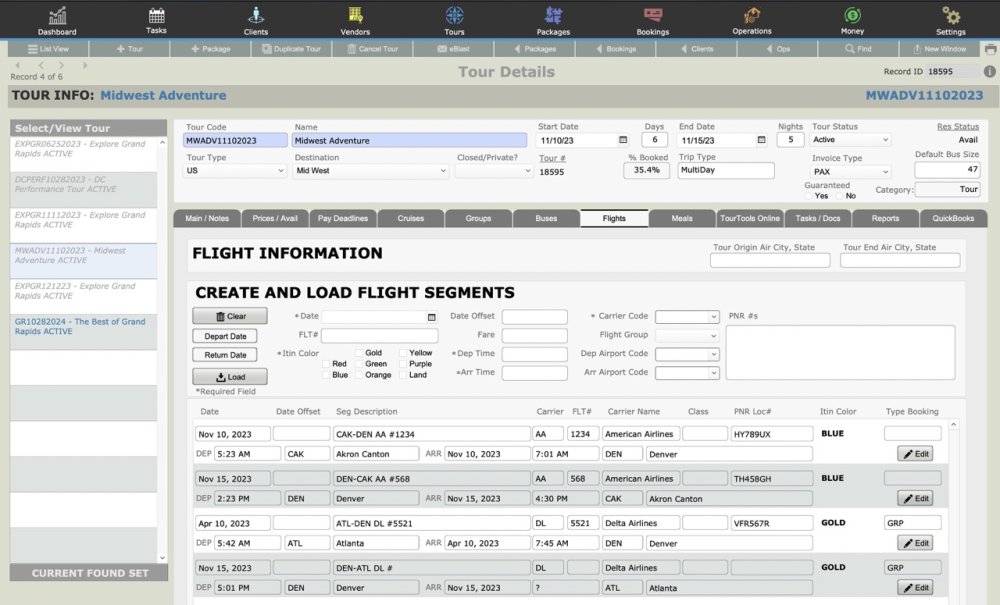The width and height of the screenshot is (1000, 605).
Task: Tick the Purple itinerary color checkbox
Action: pyautogui.click(x=402, y=364)
